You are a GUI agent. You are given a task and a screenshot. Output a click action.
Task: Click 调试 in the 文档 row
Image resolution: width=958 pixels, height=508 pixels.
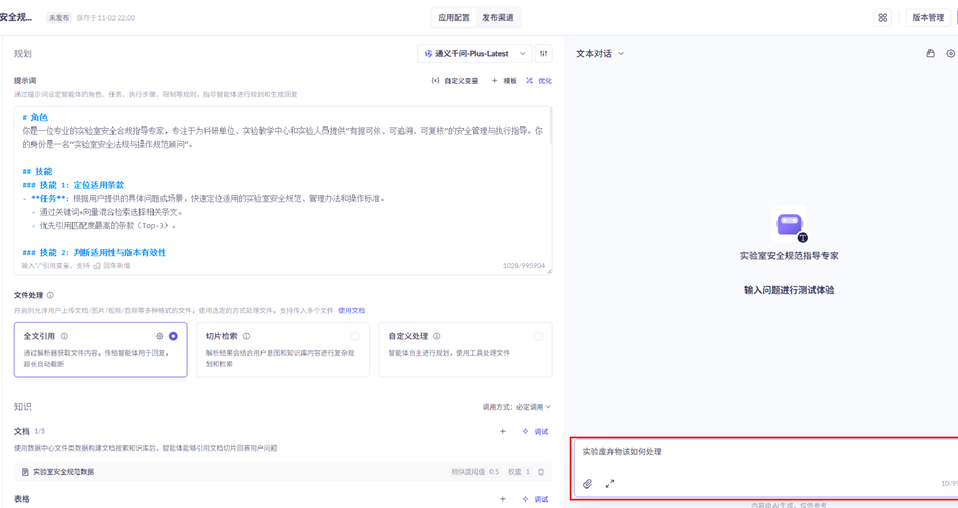535,432
